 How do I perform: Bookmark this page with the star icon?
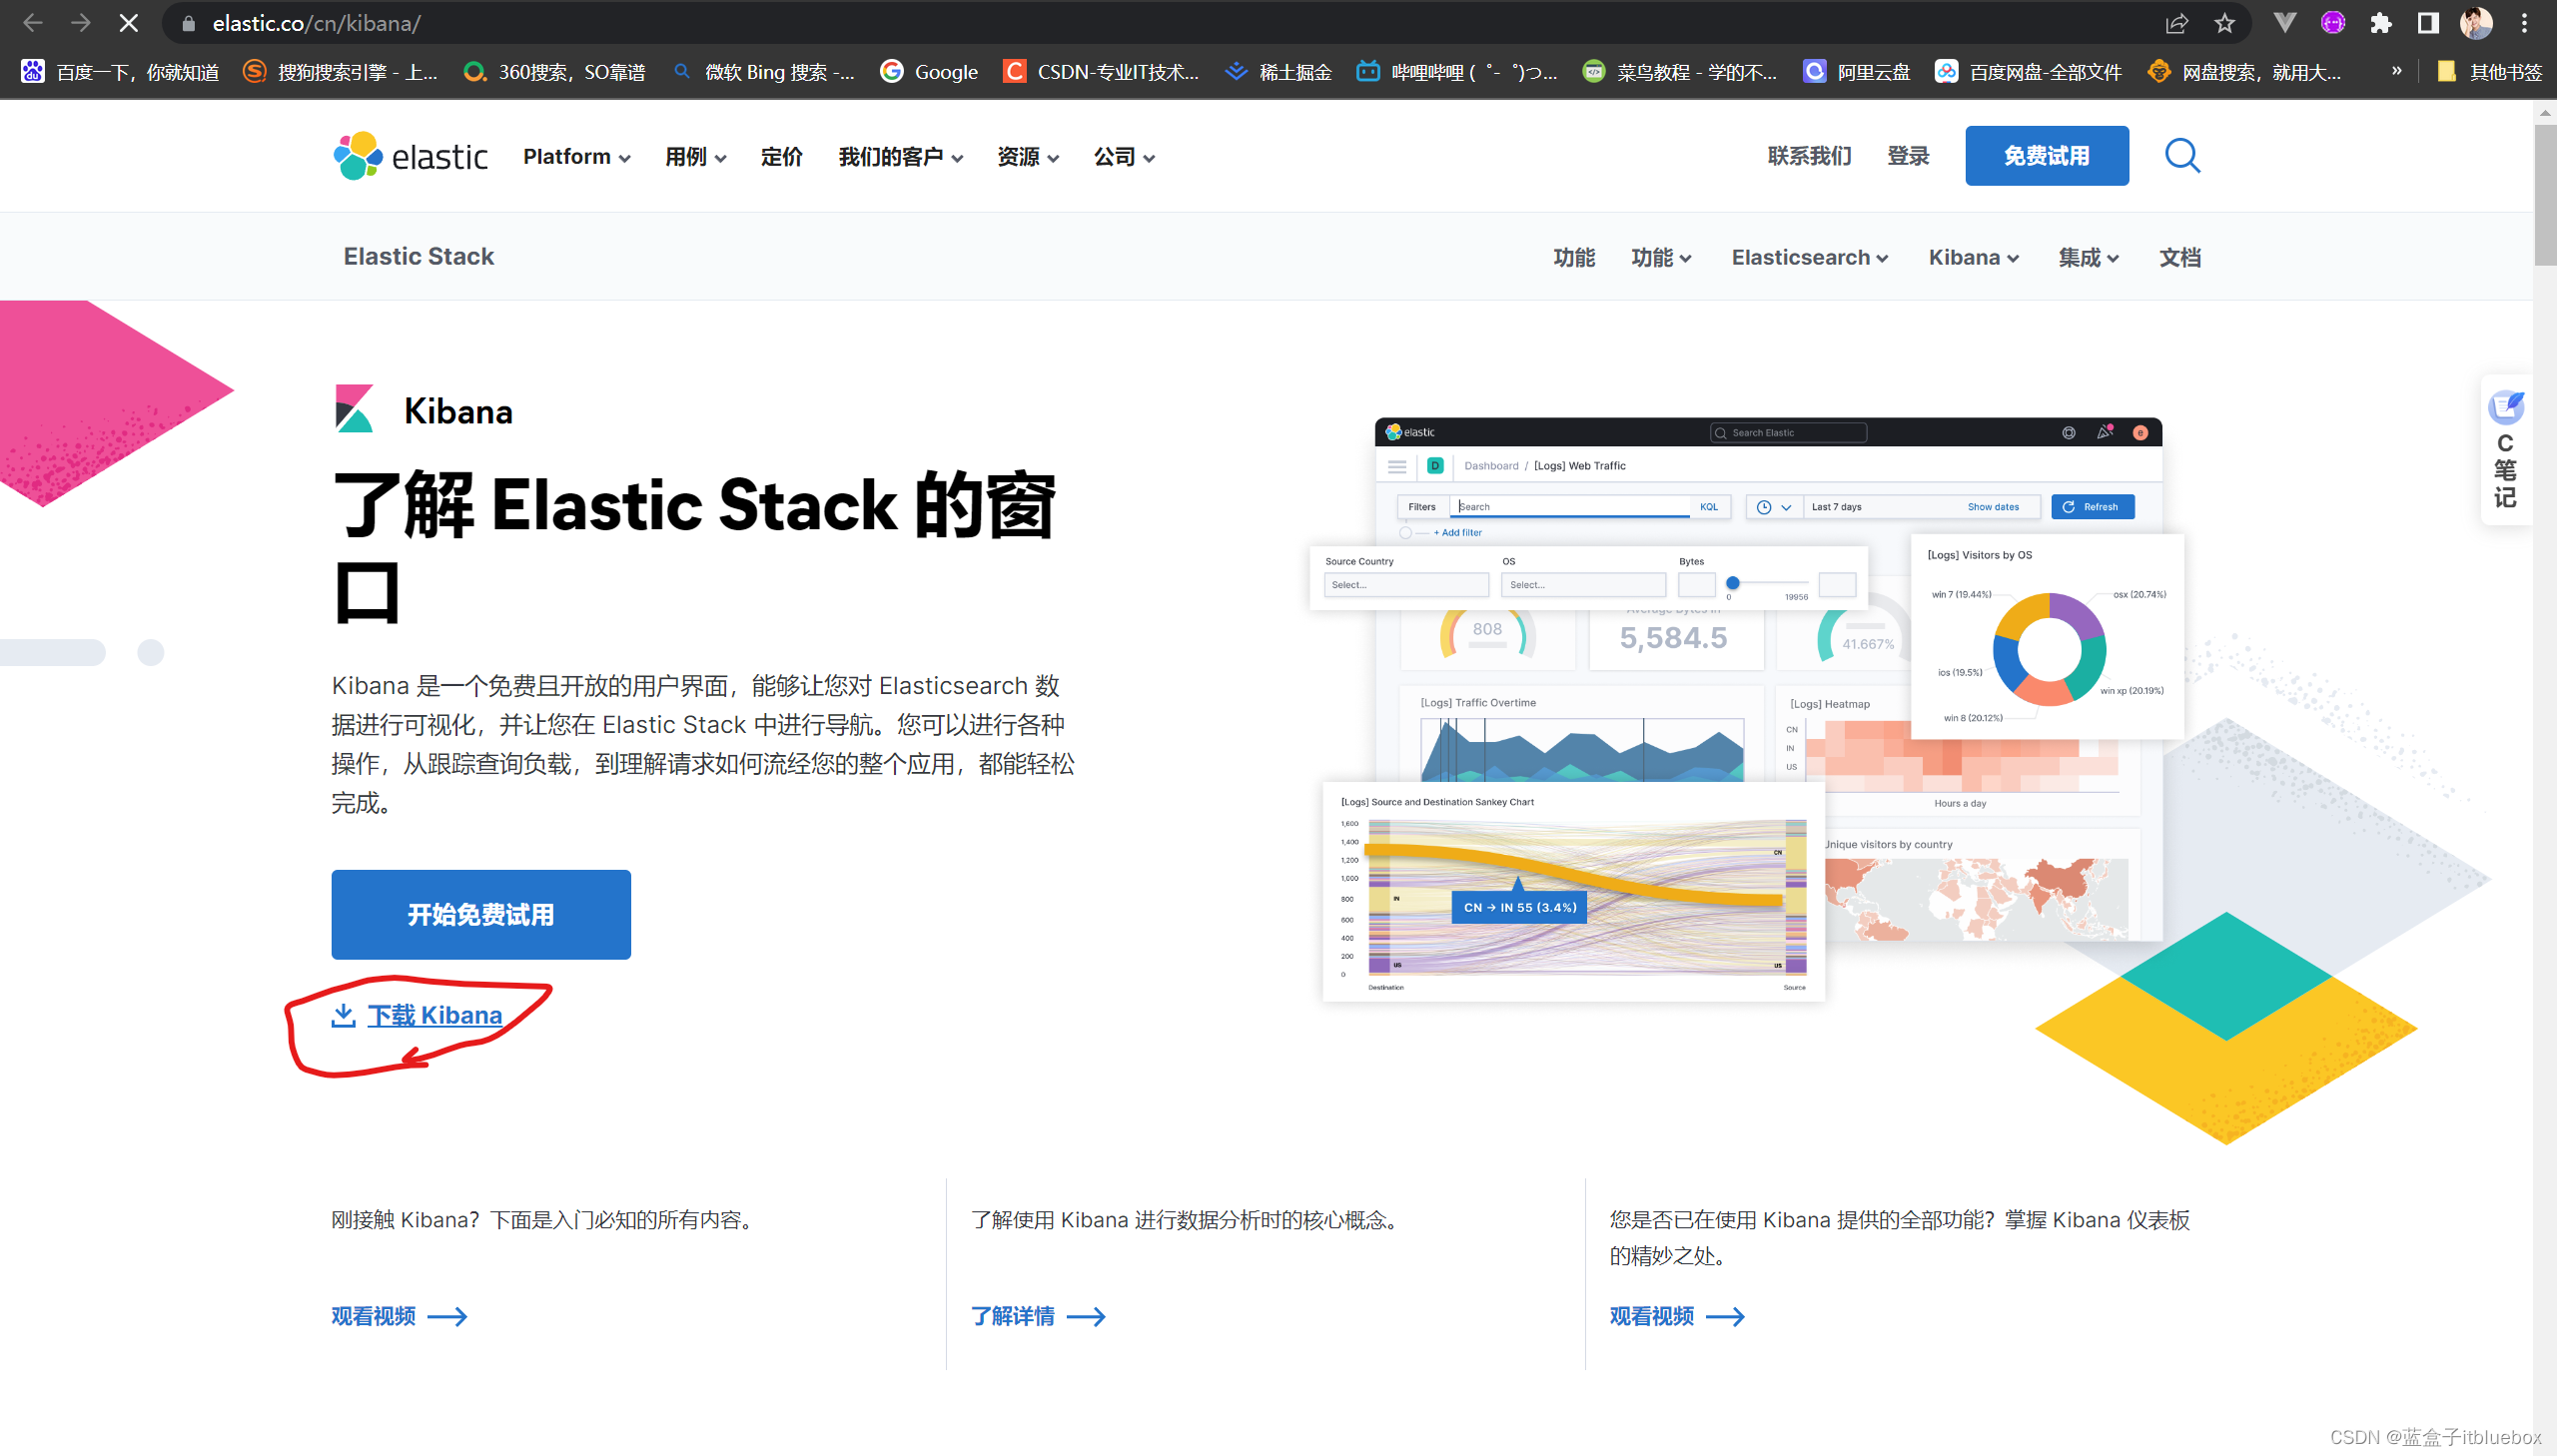2225,23
